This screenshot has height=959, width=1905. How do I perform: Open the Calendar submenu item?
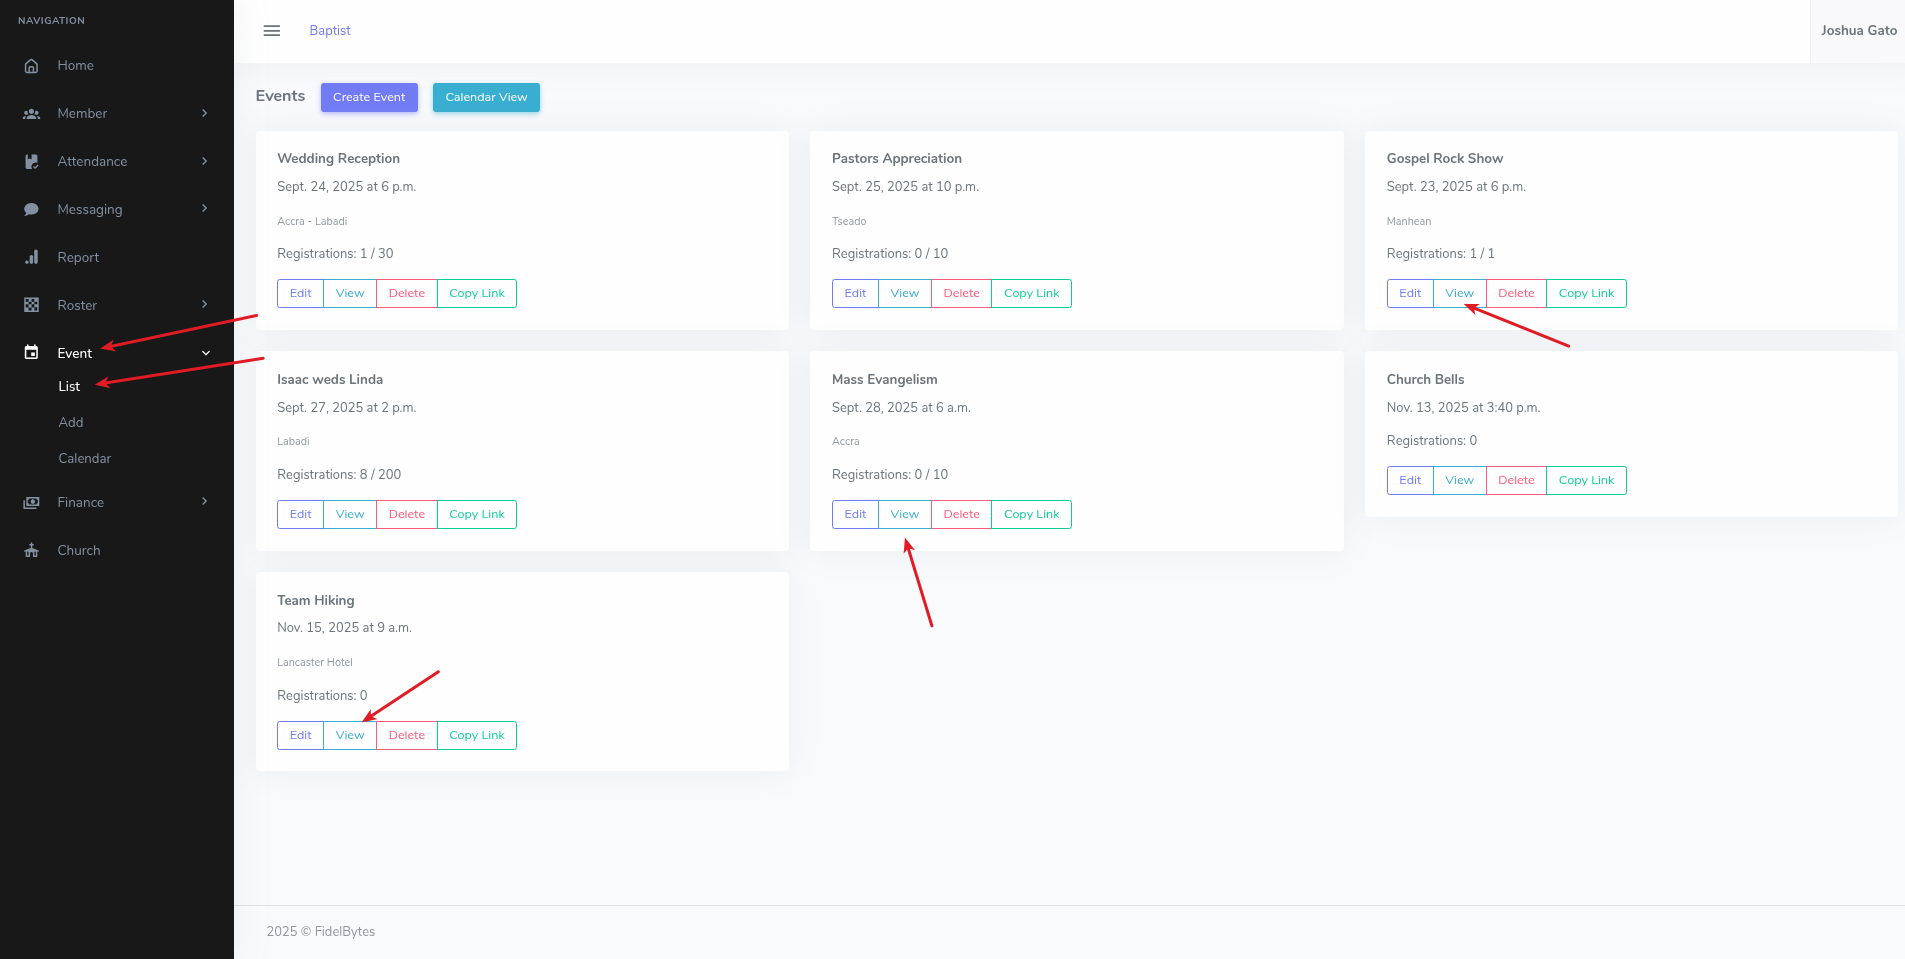pyautogui.click(x=85, y=459)
